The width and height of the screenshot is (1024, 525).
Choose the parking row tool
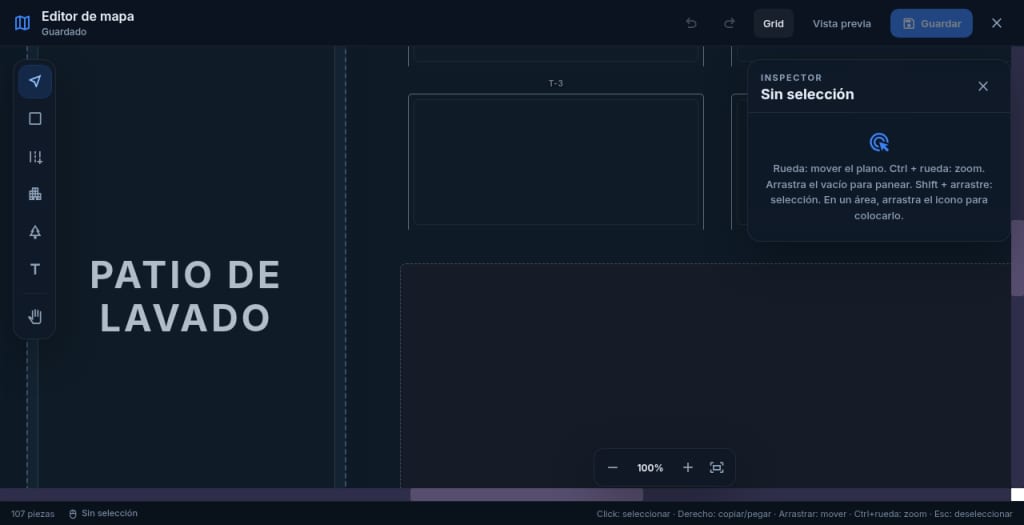tap(35, 157)
